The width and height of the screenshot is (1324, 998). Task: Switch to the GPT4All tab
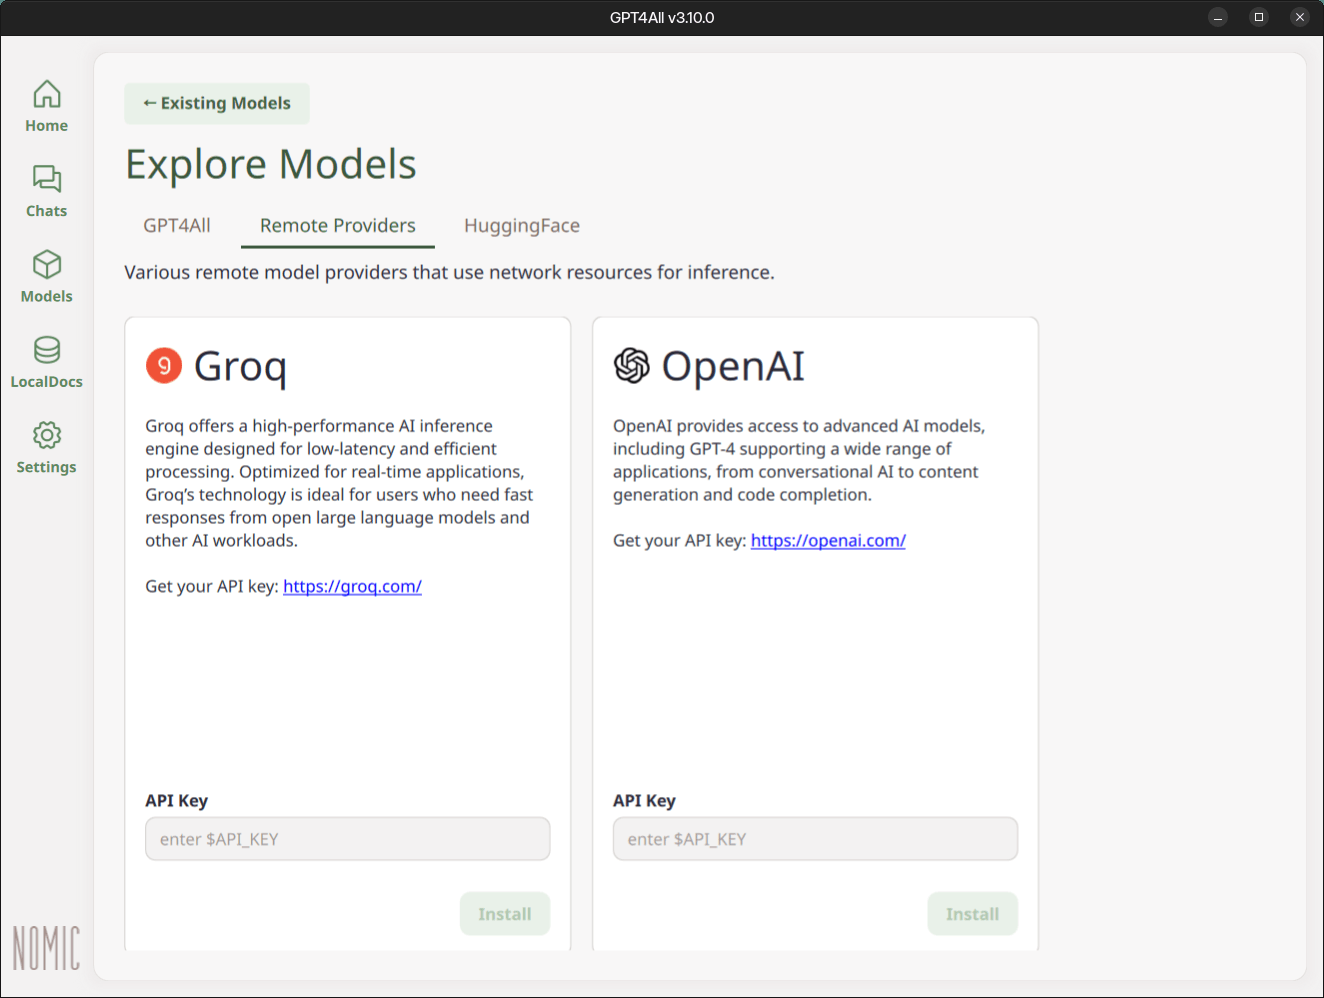pos(177,226)
